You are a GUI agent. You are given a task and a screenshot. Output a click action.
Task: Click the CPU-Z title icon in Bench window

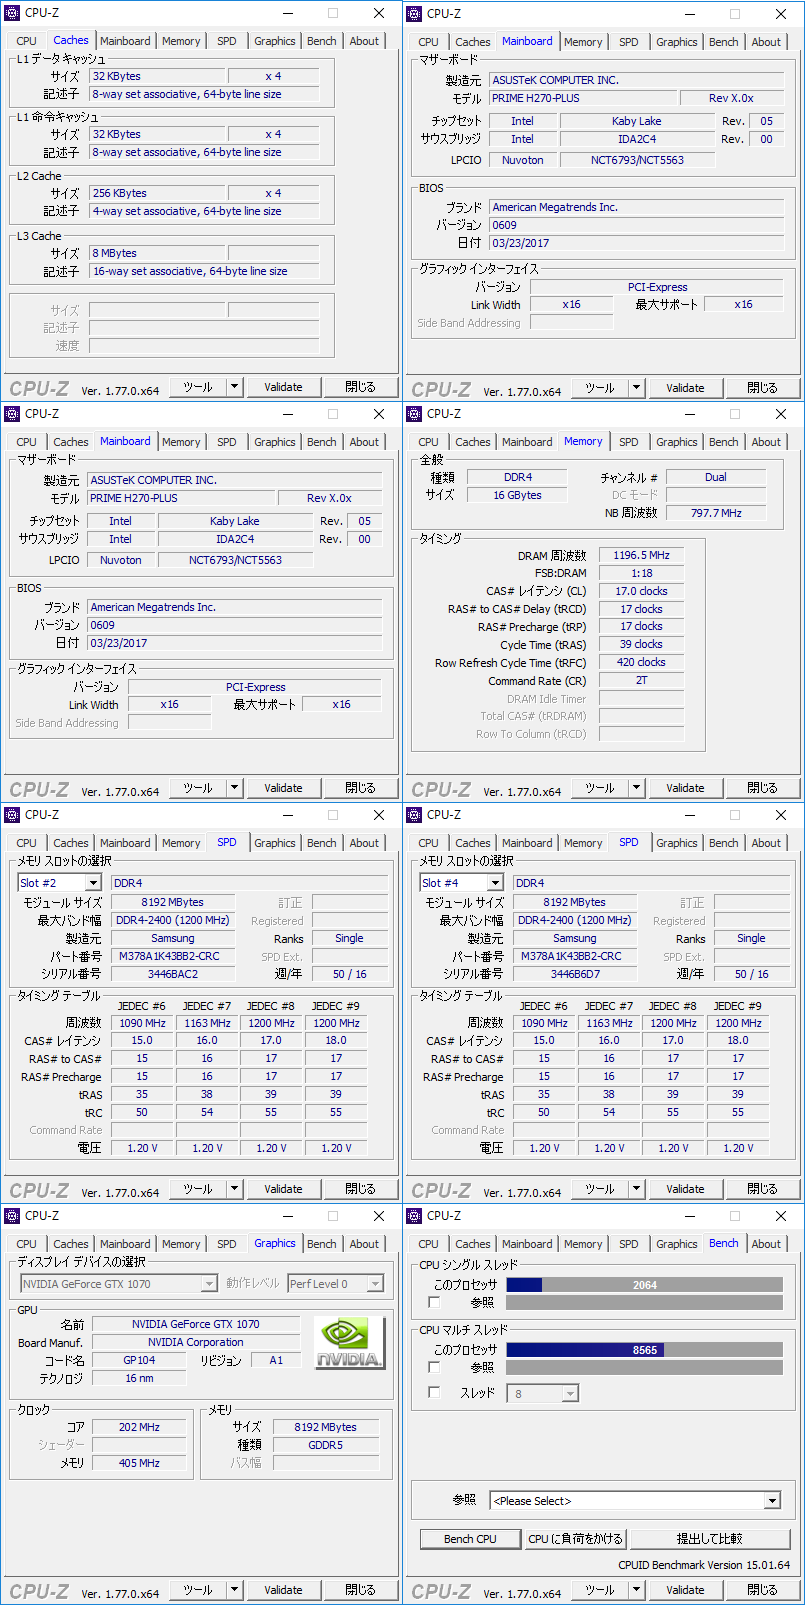[x=415, y=1216]
